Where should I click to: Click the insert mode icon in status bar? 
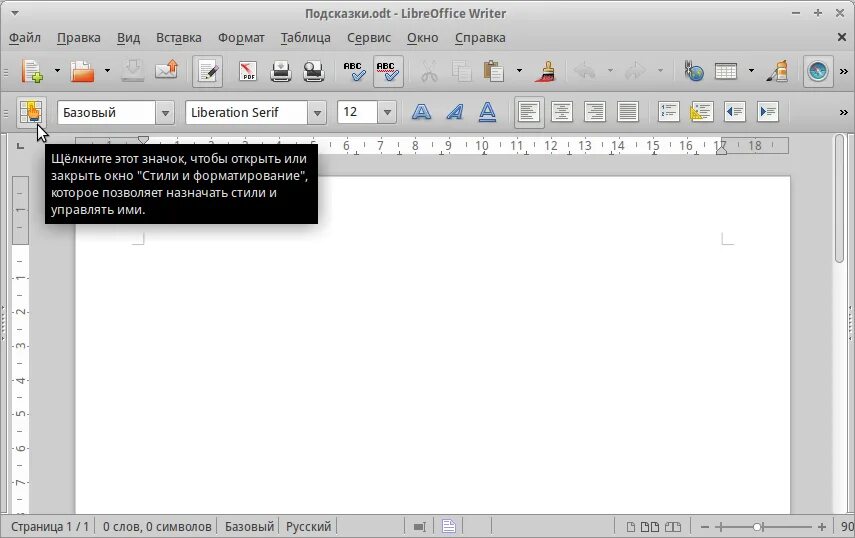419,527
